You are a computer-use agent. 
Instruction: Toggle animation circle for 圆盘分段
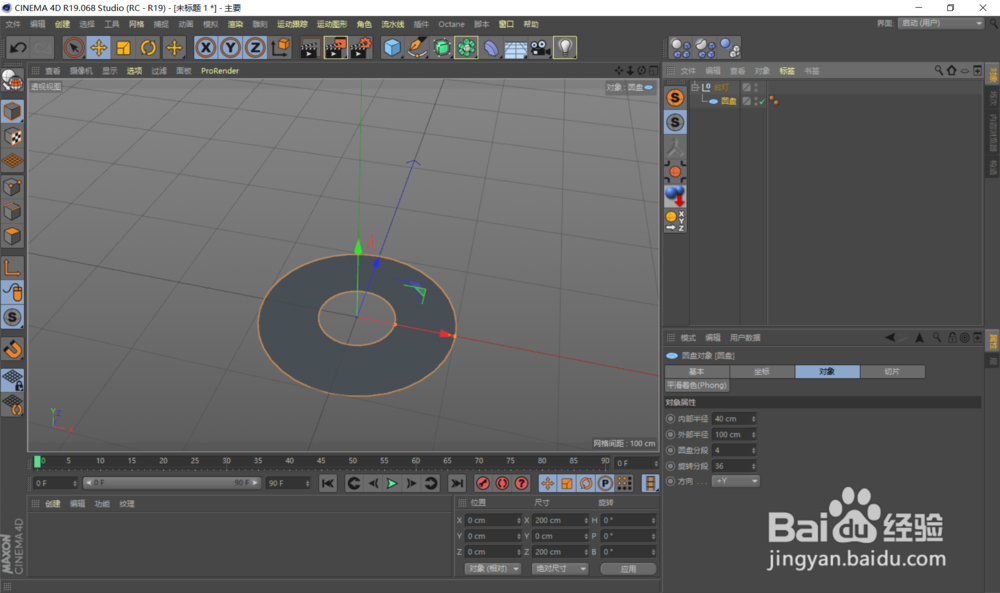(x=670, y=450)
